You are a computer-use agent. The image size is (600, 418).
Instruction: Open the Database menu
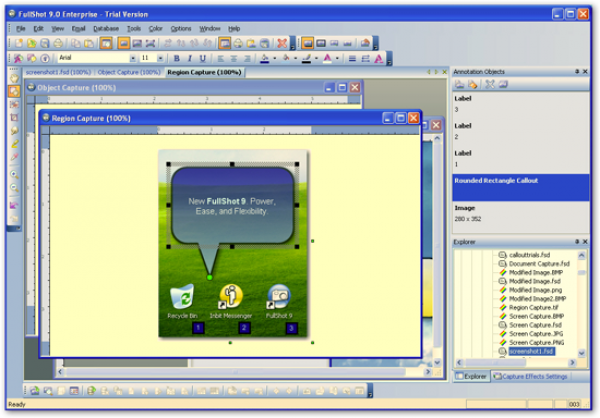click(x=105, y=29)
